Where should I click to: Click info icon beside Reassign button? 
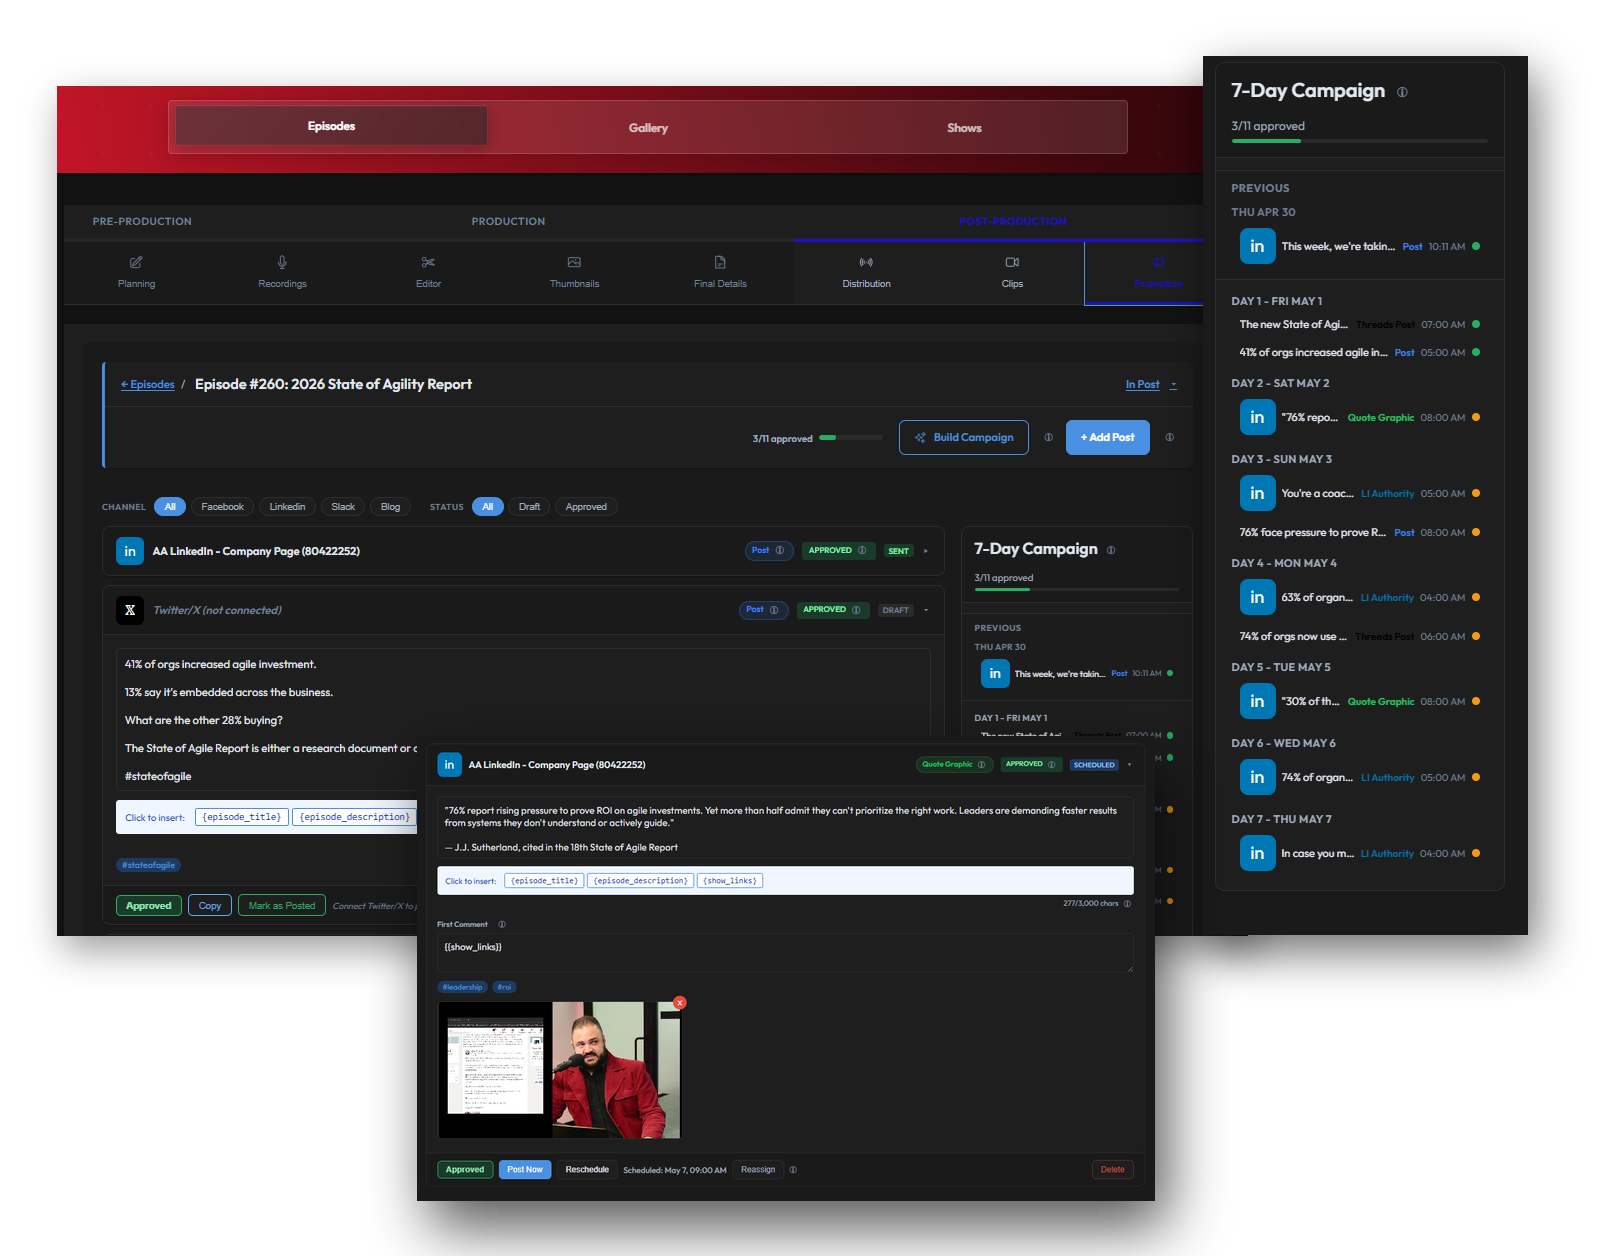793,1169
